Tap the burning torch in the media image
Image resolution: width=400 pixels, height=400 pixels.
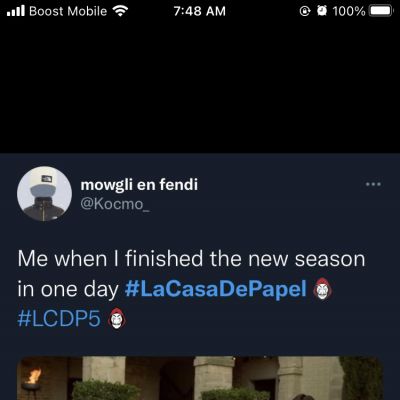[x=33, y=377]
